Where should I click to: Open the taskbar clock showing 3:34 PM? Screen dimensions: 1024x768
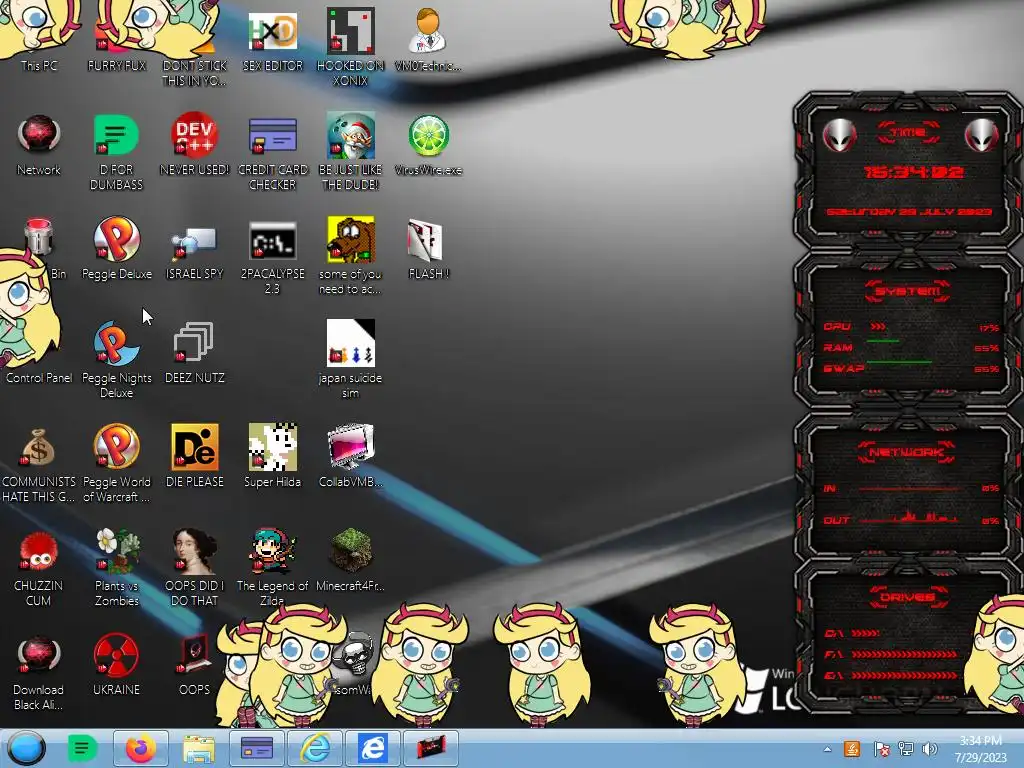pyautogui.click(x=980, y=749)
